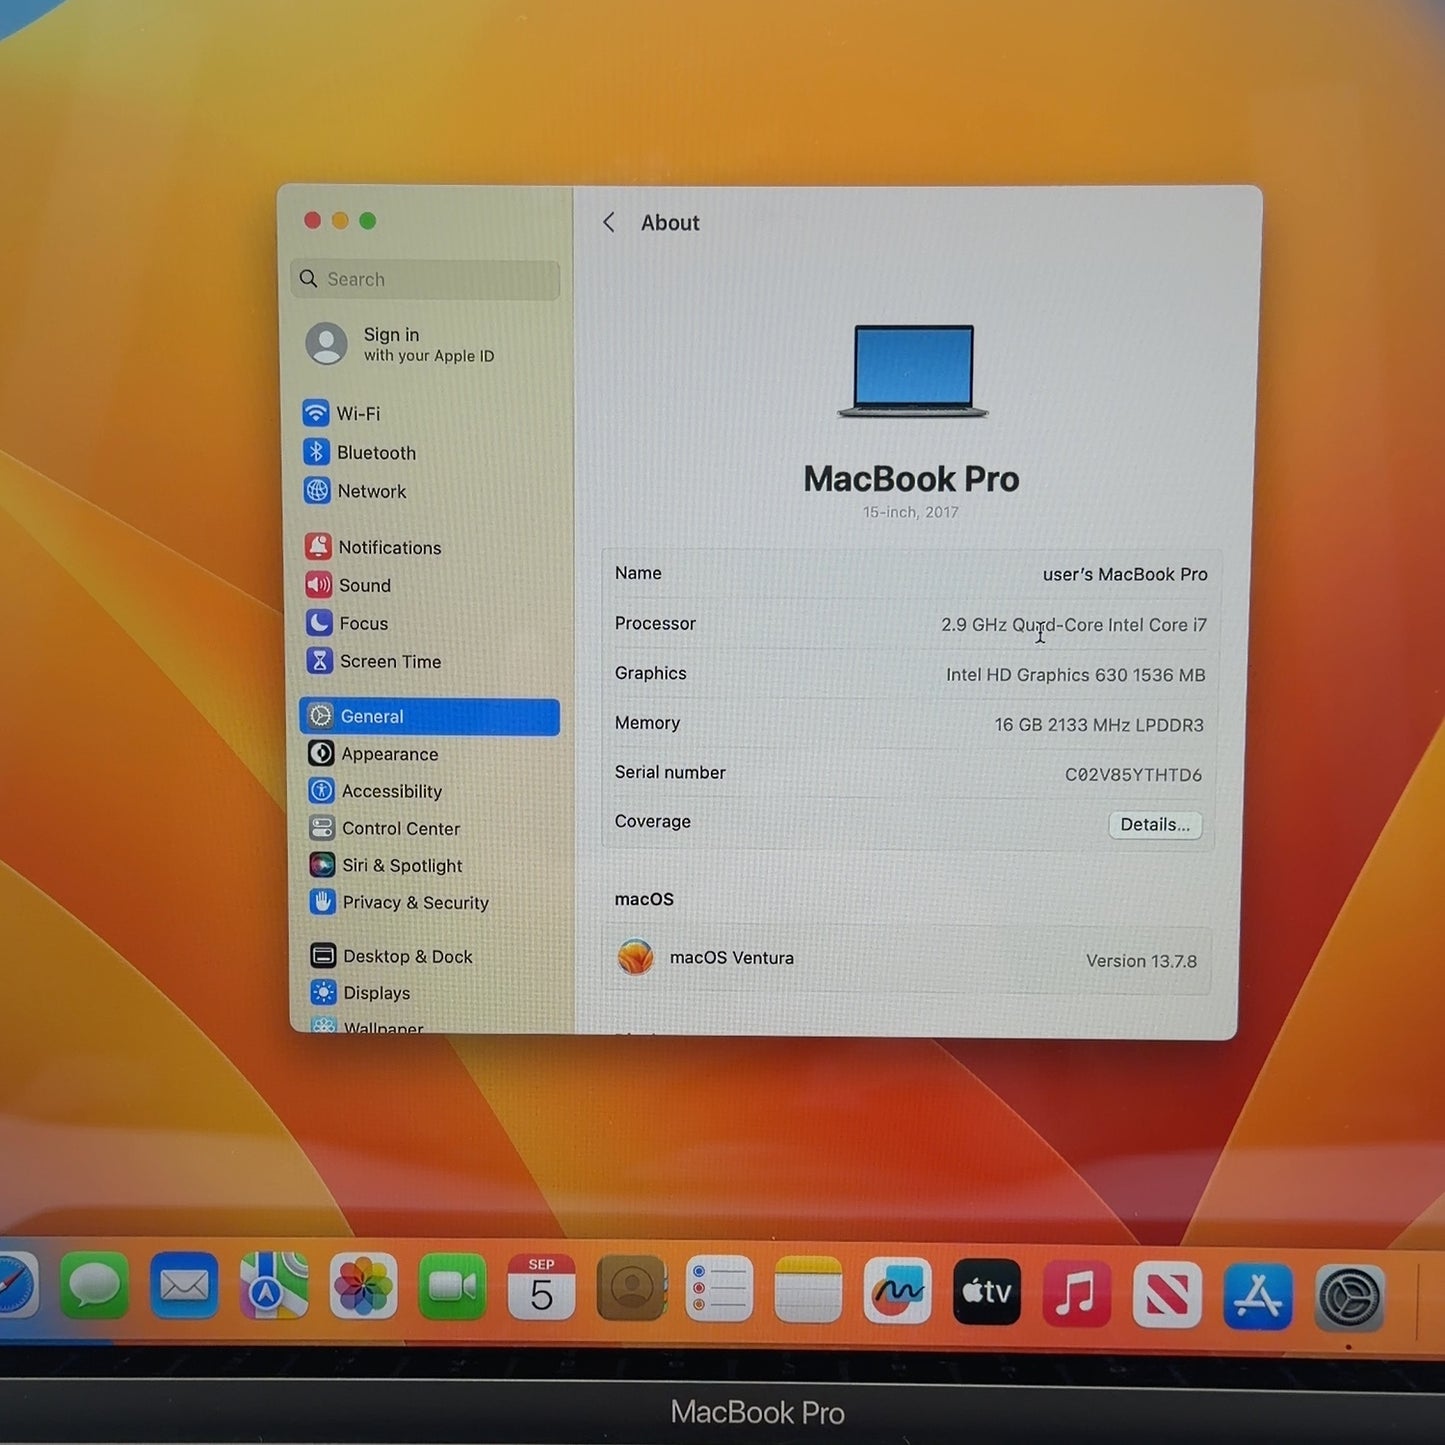Go back from the About page

609,222
